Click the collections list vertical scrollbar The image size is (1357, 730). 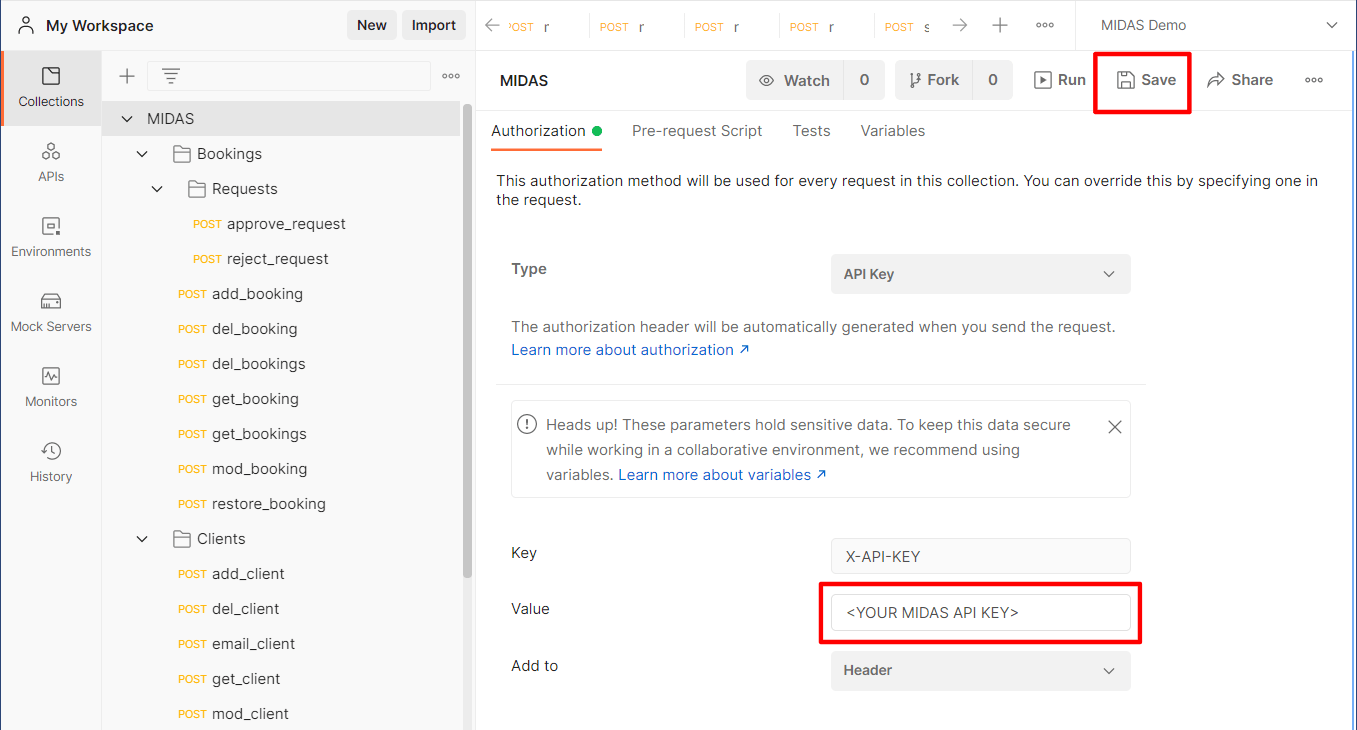click(x=467, y=340)
